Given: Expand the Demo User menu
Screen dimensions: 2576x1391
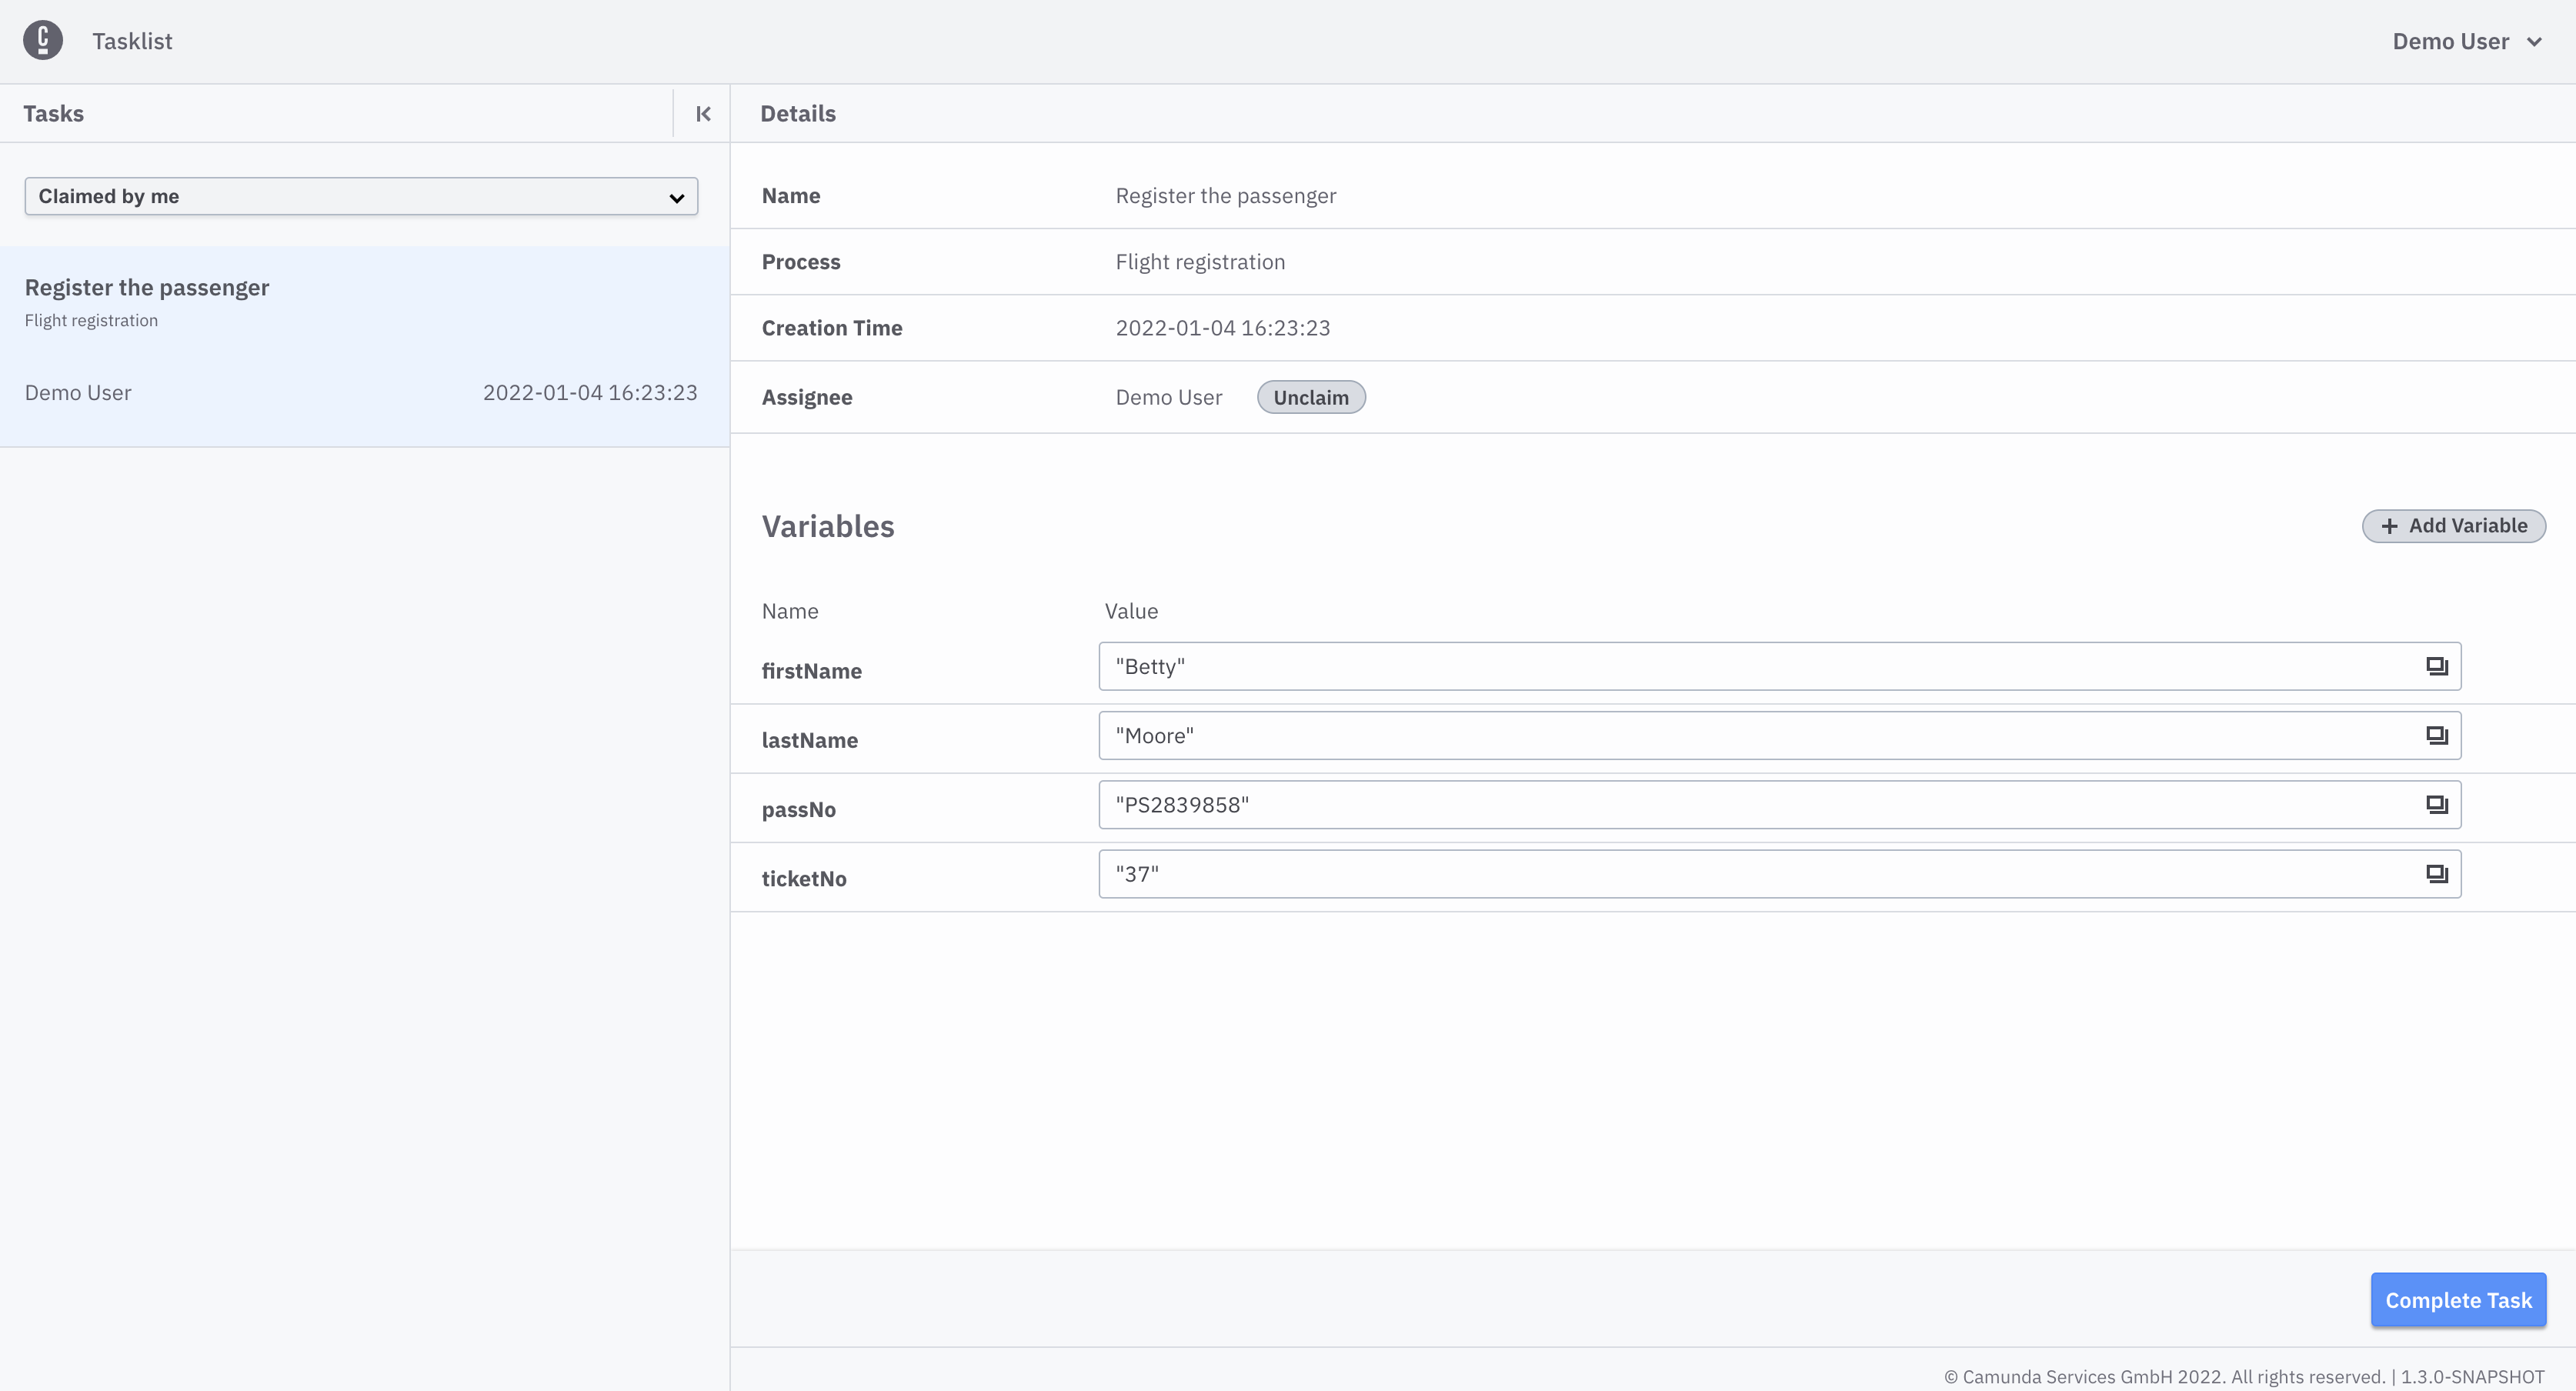Looking at the screenshot, I should (2467, 39).
